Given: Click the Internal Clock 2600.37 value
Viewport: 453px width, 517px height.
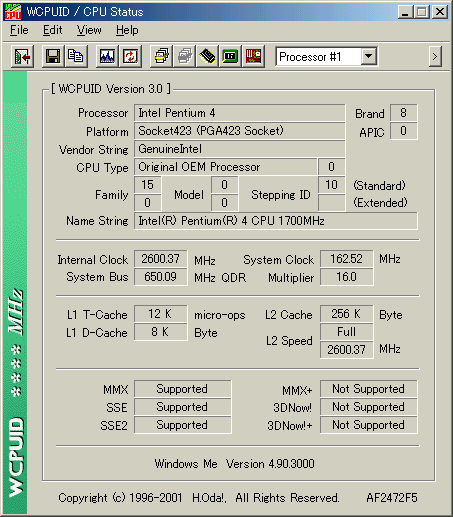Looking at the screenshot, I should (161, 259).
